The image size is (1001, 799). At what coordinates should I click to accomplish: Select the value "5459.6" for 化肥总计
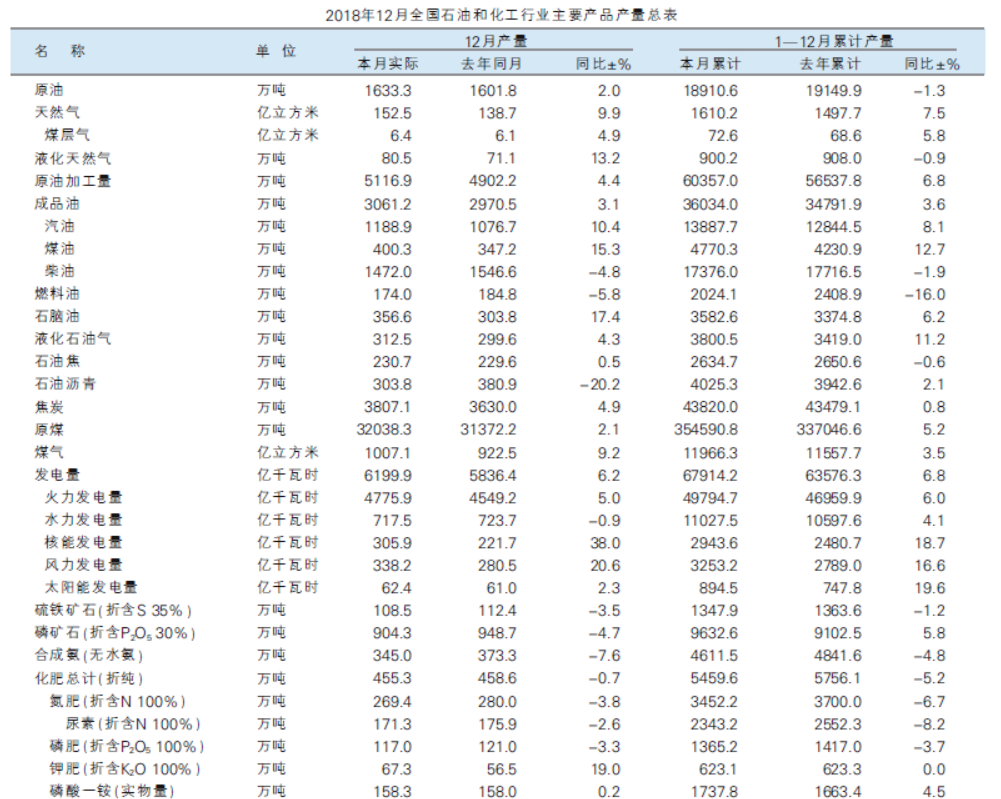tap(714, 679)
